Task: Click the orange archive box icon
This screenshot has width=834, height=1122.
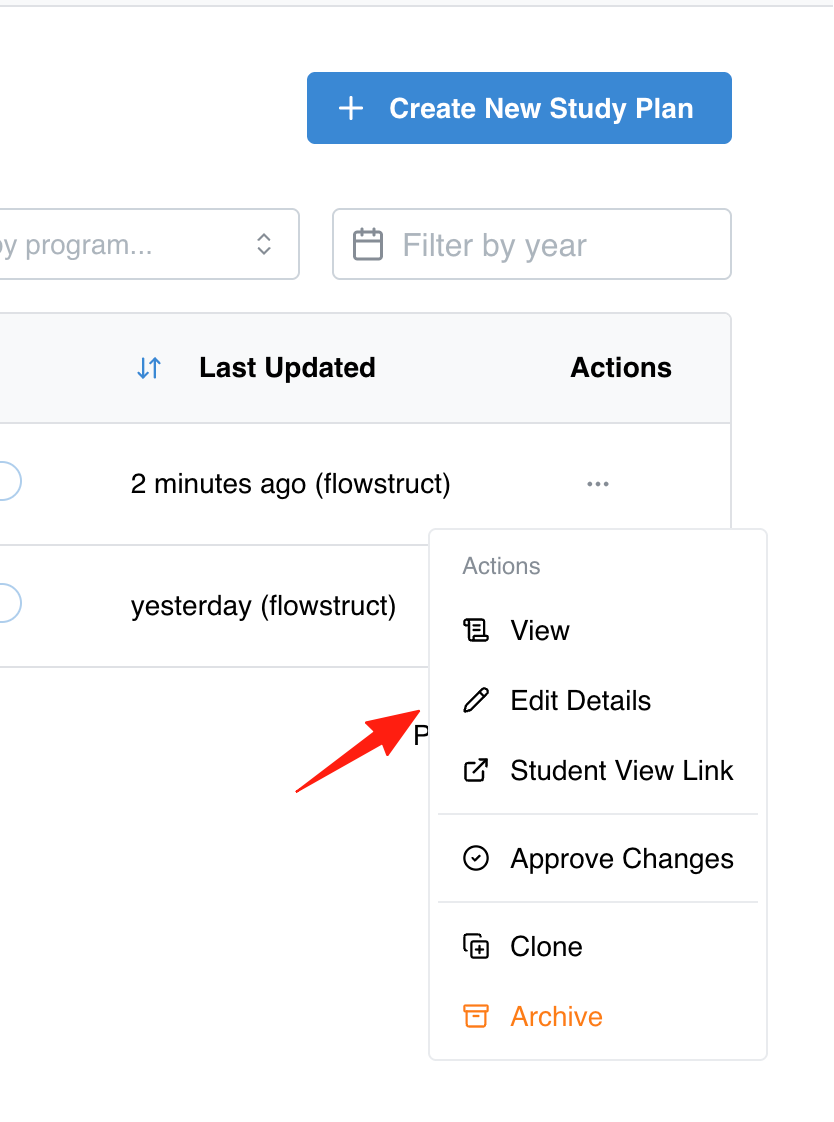Action: tap(476, 1016)
